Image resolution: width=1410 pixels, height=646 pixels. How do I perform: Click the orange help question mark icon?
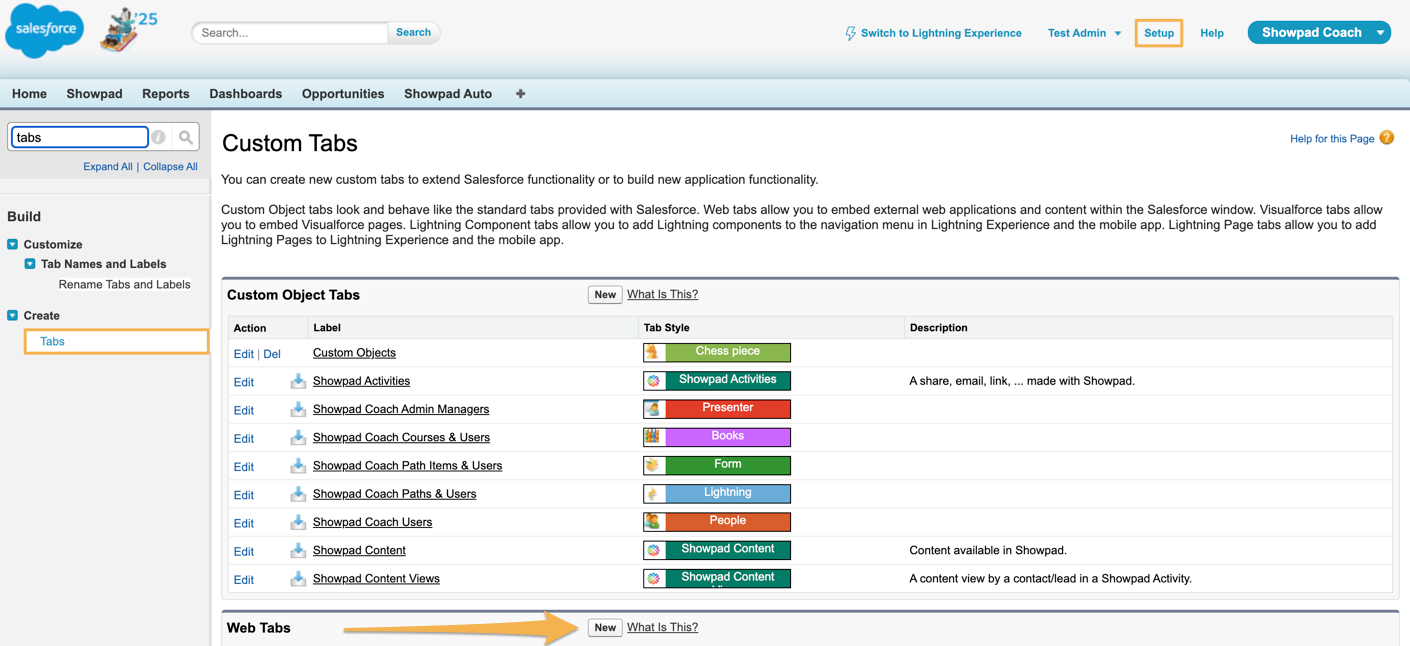tap(1386, 138)
